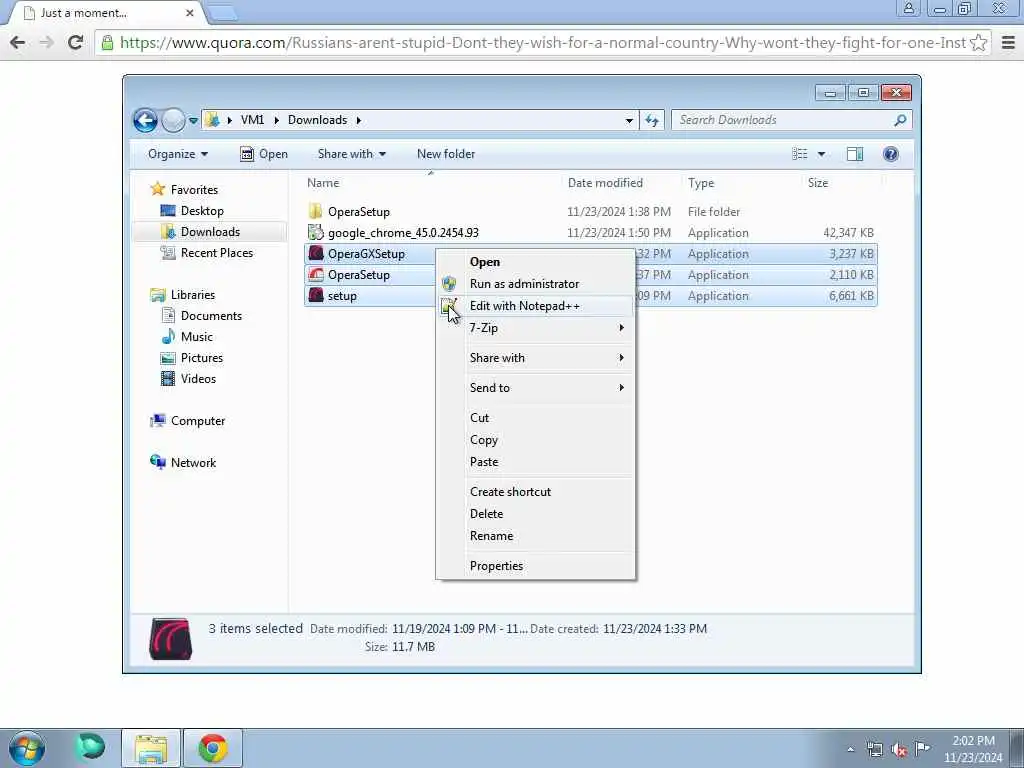
Task: Click the Search Downloads field
Action: (x=791, y=120)
